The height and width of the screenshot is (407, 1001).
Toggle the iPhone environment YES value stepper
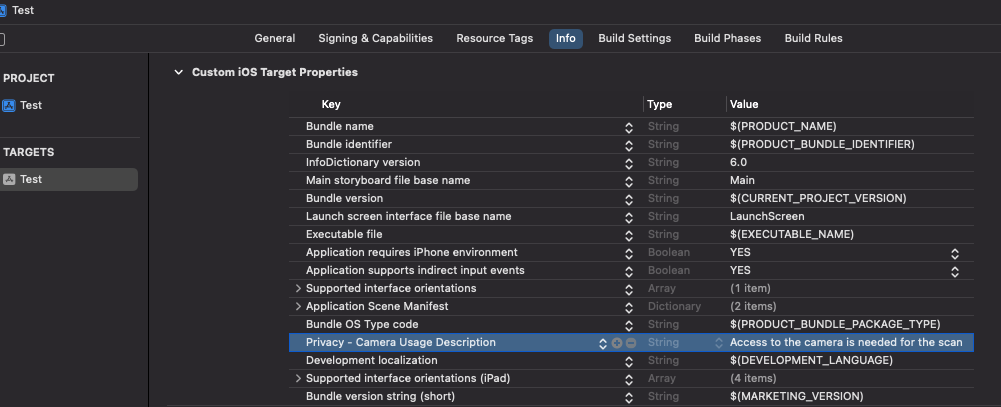(954, 253)
